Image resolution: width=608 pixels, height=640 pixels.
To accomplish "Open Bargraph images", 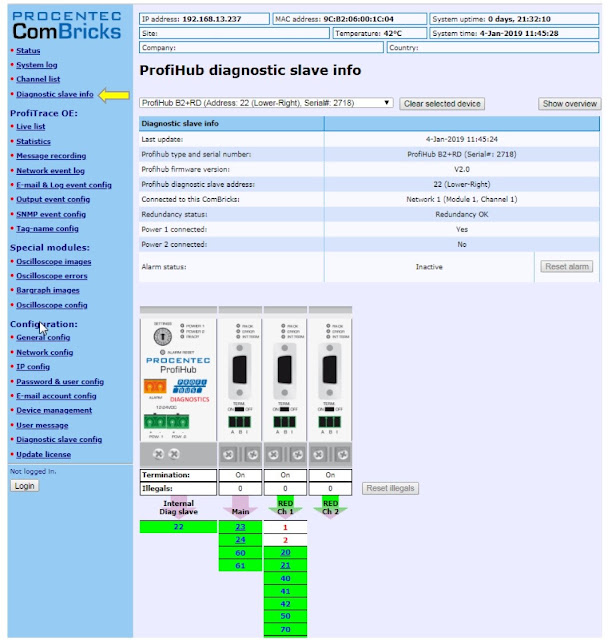I will (48, 290).
